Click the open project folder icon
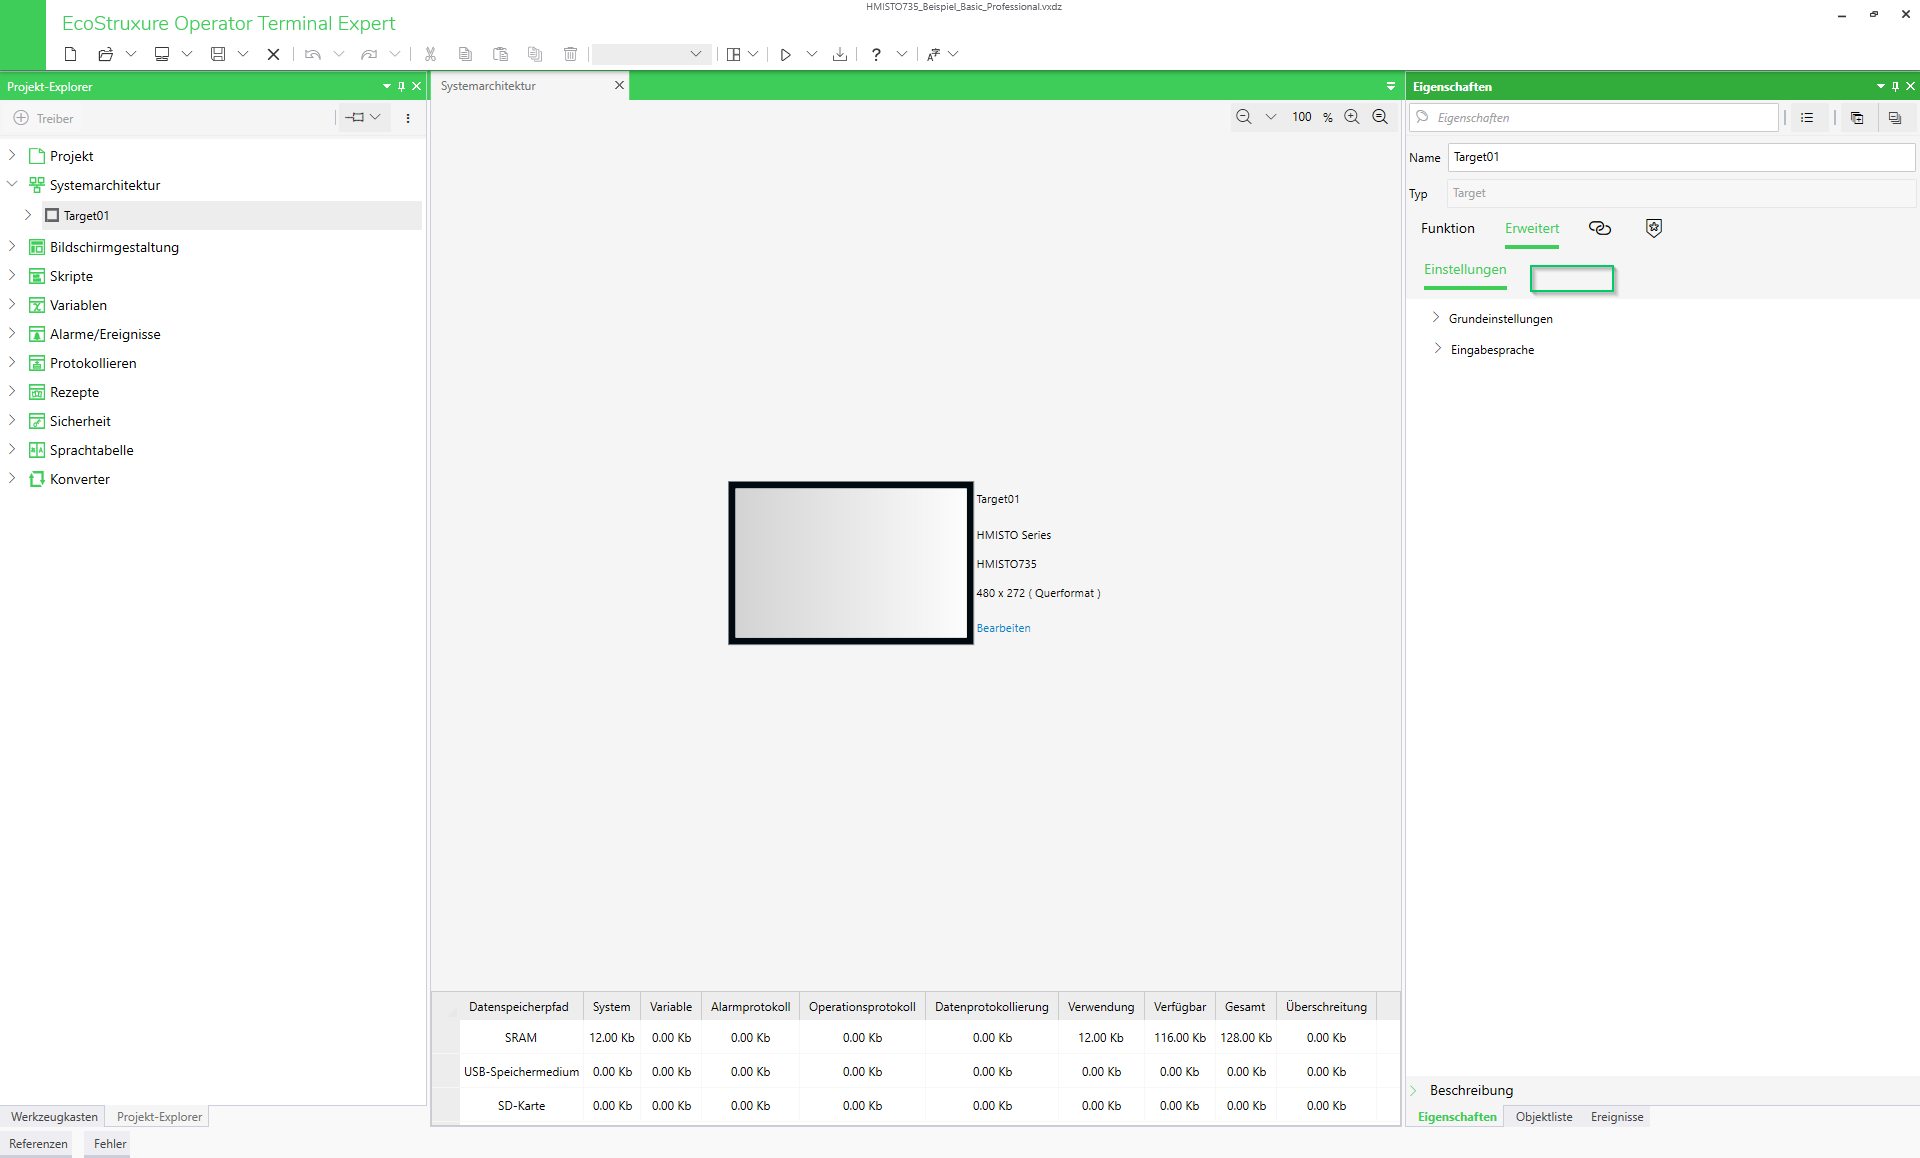 105,54
